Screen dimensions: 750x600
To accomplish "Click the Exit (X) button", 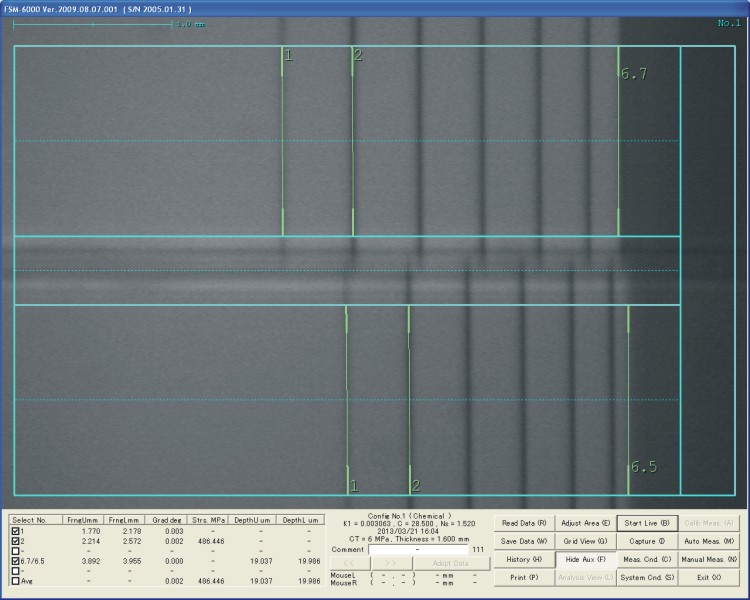I will [709, 577].
